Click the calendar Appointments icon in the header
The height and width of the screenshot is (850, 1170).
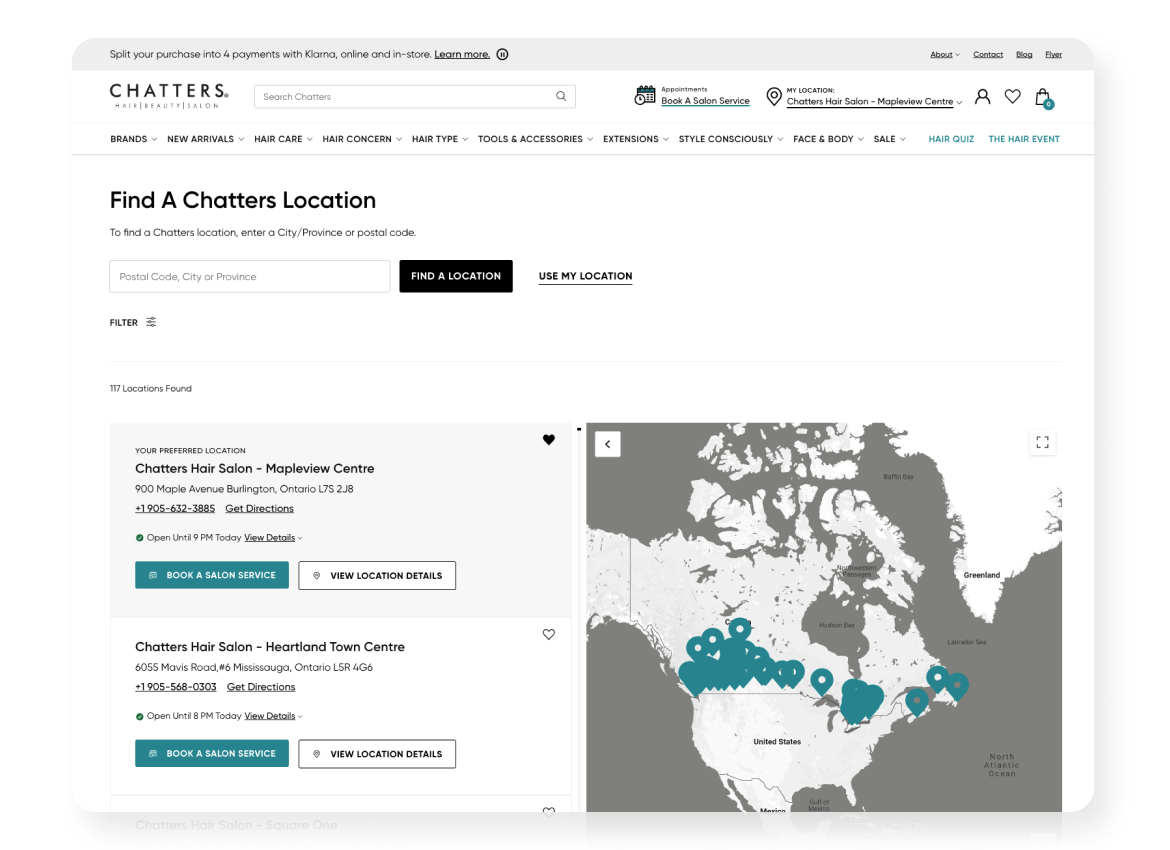pyautogui.click(x=646, y=94)
